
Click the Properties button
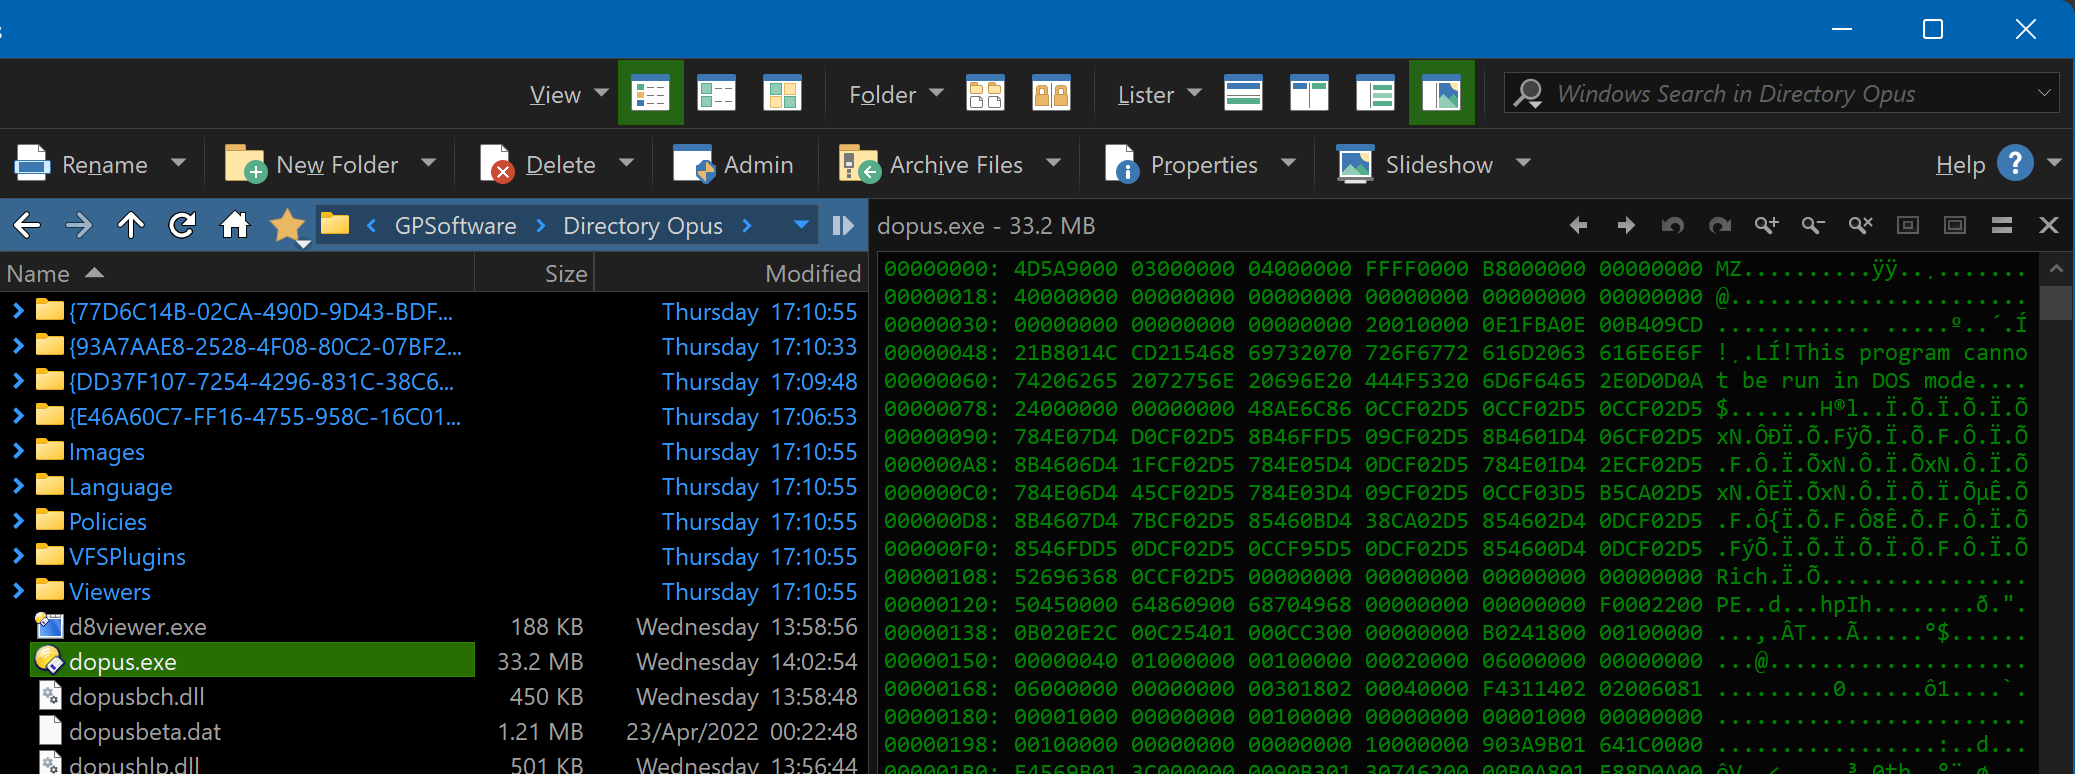[x=1181, y=164]
